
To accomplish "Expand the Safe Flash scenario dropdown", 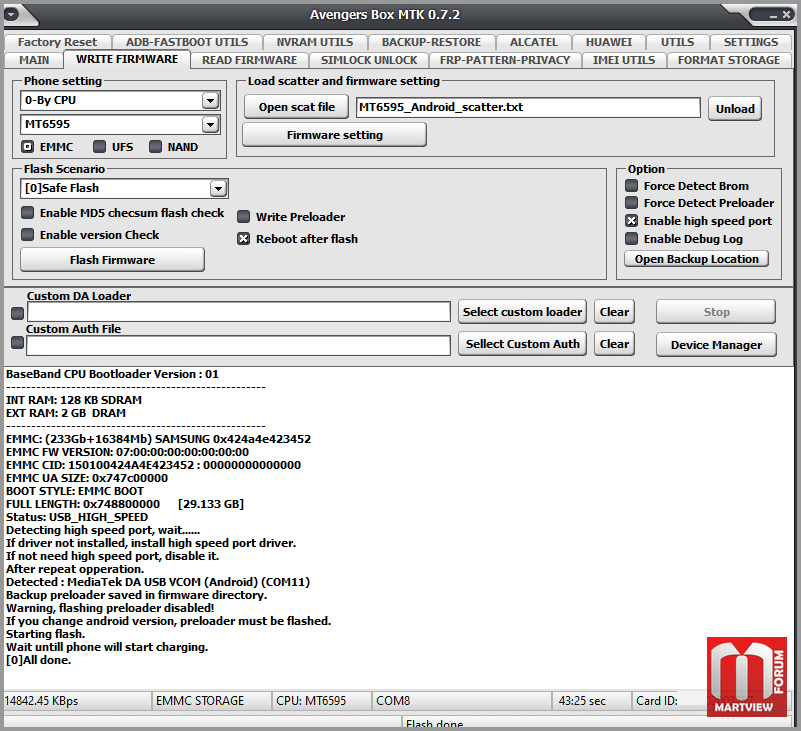I will [218, 188].
